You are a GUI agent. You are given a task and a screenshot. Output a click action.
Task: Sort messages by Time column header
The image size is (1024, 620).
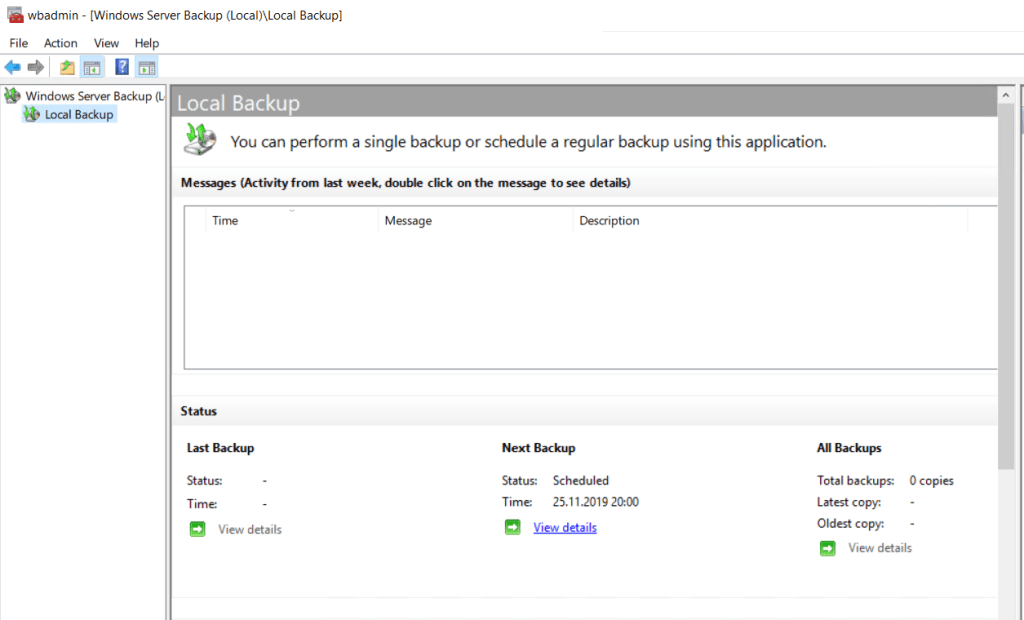(x=291, y=220)
